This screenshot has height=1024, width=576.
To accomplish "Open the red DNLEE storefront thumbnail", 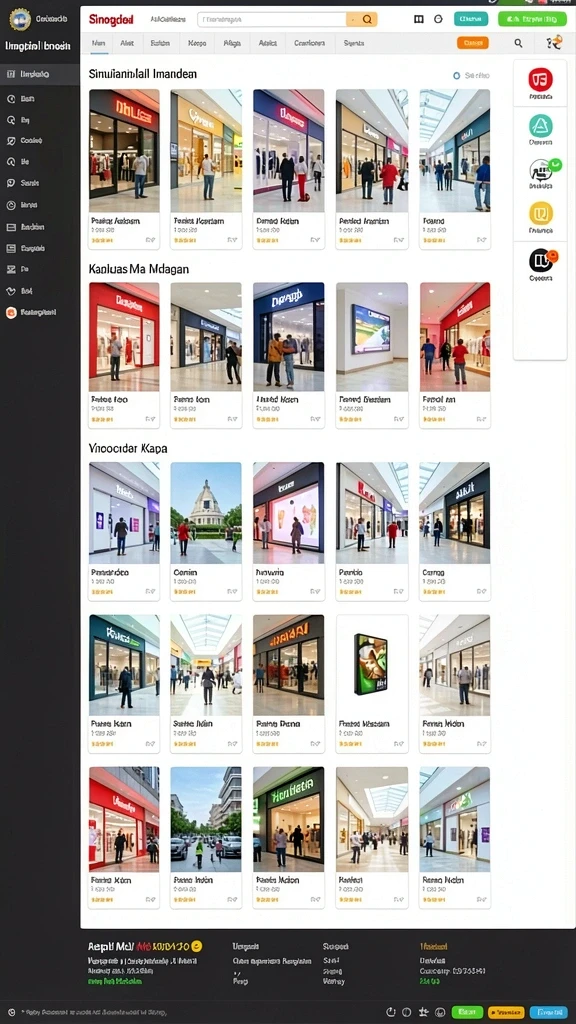I will (124, 150).
